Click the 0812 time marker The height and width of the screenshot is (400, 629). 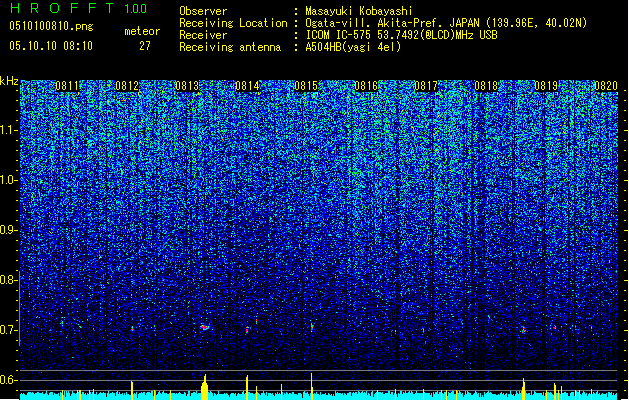tap(127, 86)
